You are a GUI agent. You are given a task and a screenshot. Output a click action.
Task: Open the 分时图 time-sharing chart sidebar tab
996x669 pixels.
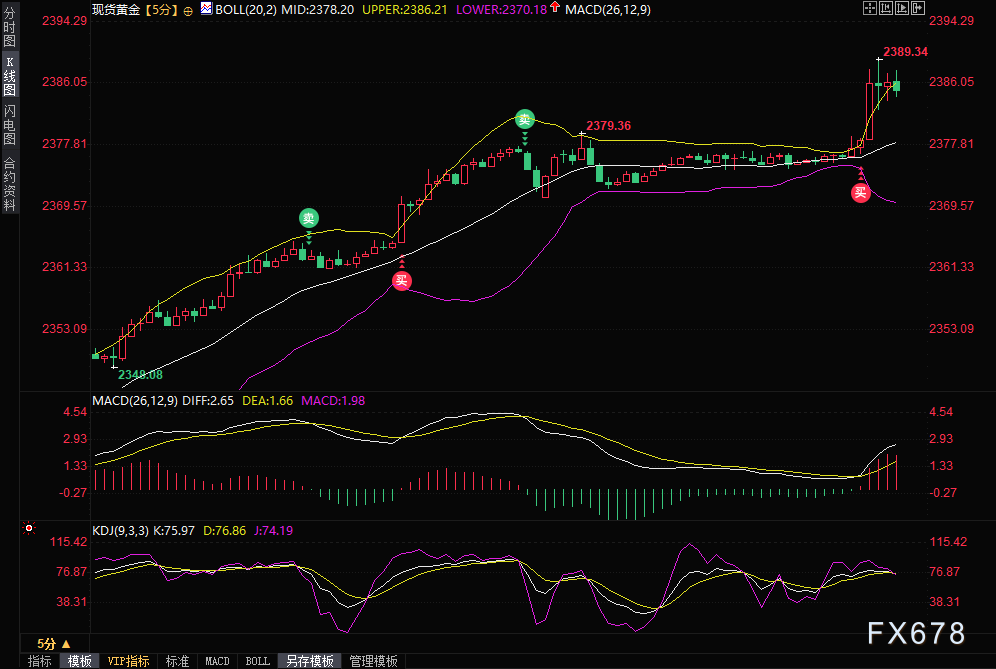click(x=10, y=26)
